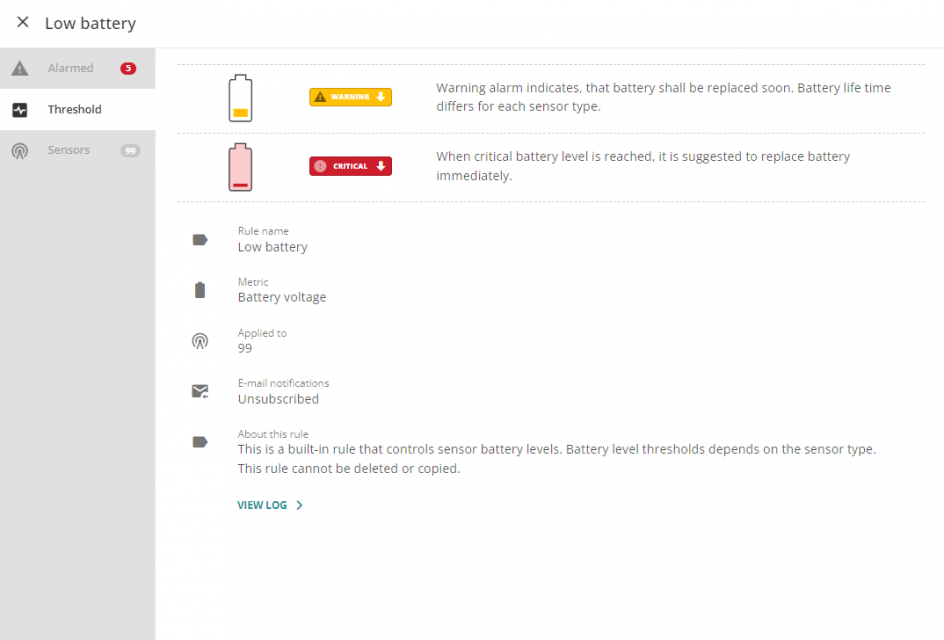The image size is (944, 640).
Task: Click the yellow warning battery icon
Action: (240, 98)
